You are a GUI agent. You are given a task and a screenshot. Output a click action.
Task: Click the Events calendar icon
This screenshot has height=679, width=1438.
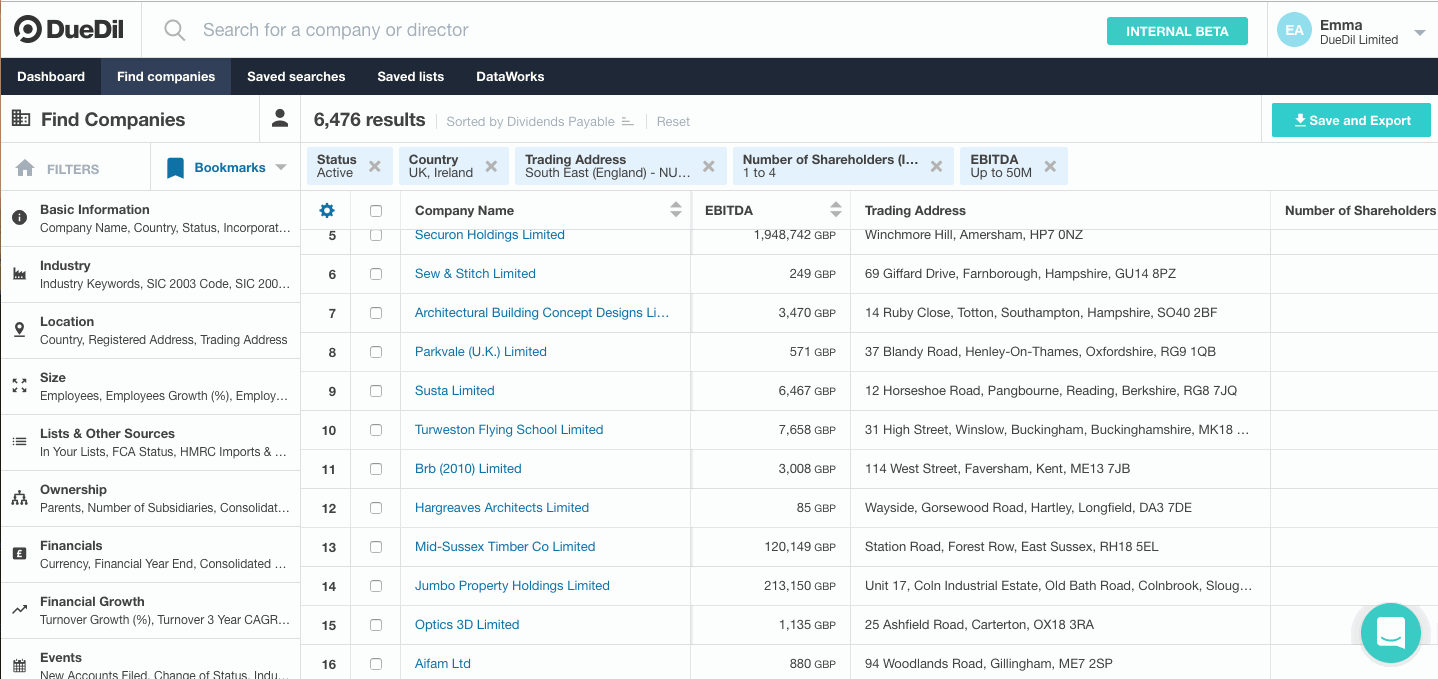pyautogui.click(x=19, y=665)
